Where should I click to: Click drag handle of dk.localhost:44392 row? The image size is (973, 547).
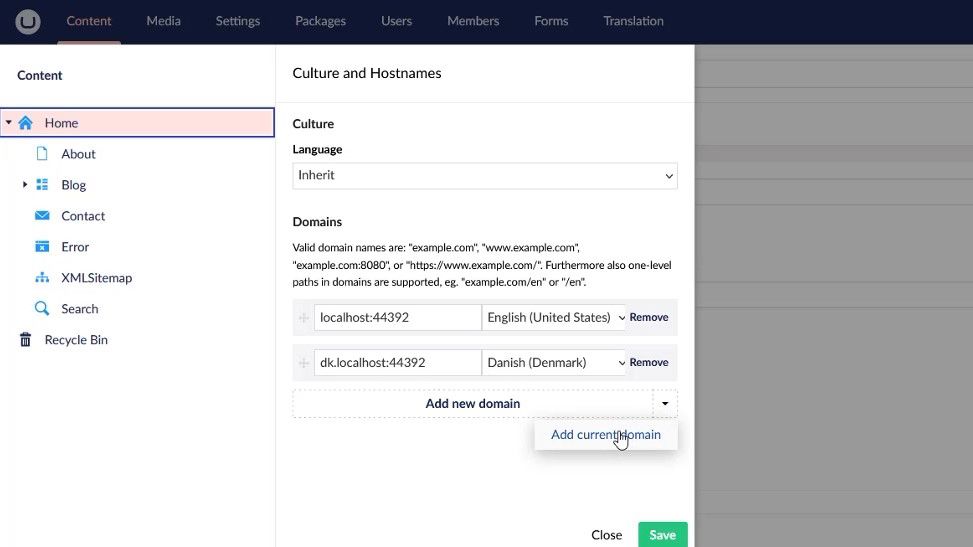click(x=303, y=363)
